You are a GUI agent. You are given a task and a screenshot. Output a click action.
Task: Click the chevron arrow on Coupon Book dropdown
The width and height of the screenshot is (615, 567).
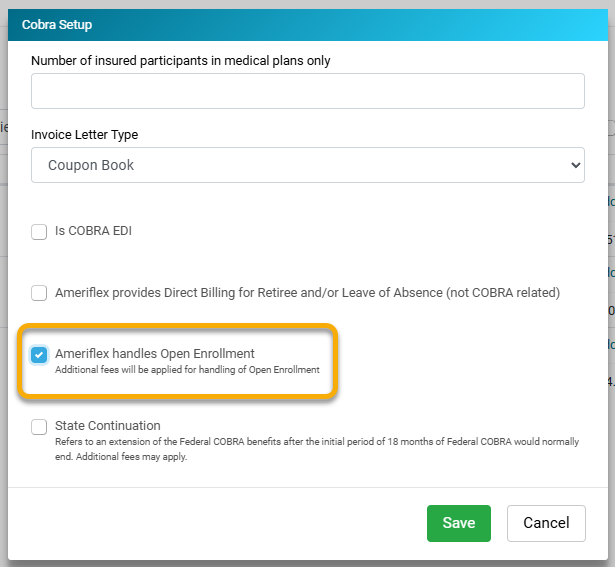[x=575, y=165]
